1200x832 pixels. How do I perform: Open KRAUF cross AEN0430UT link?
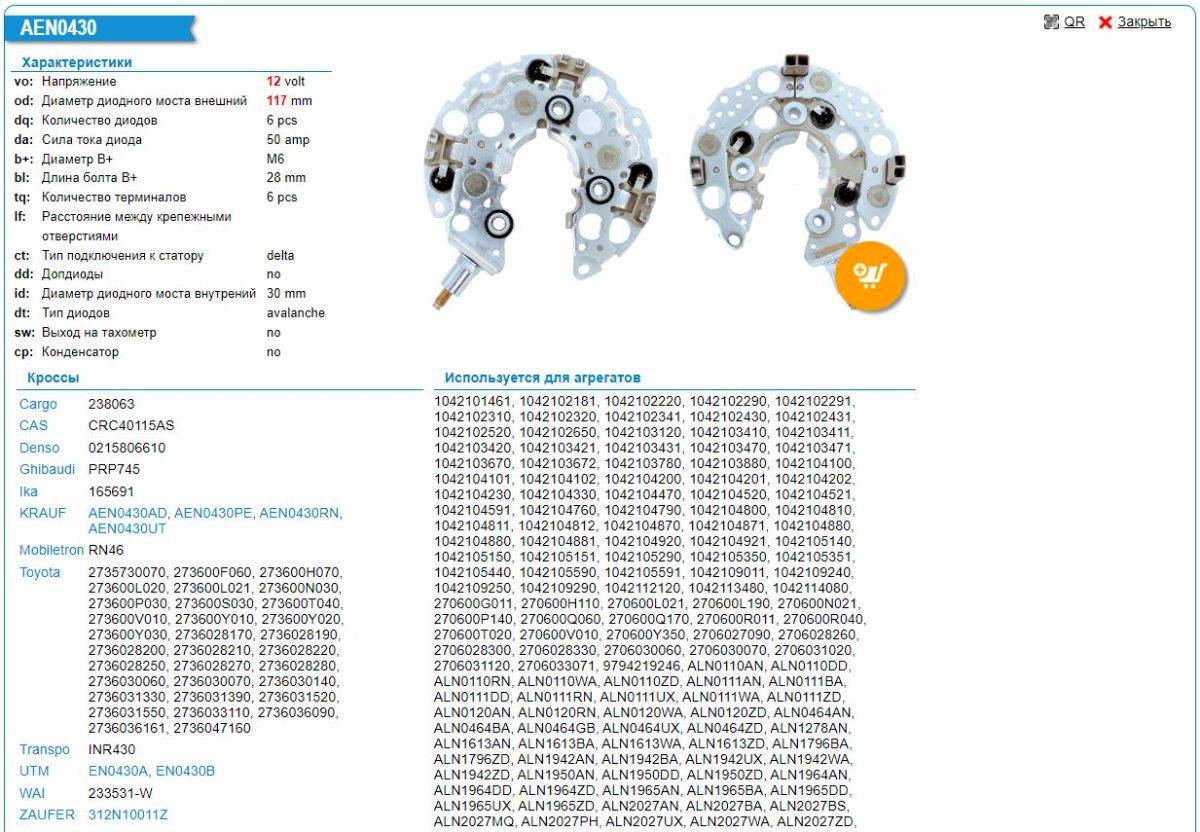click(127, 528)
